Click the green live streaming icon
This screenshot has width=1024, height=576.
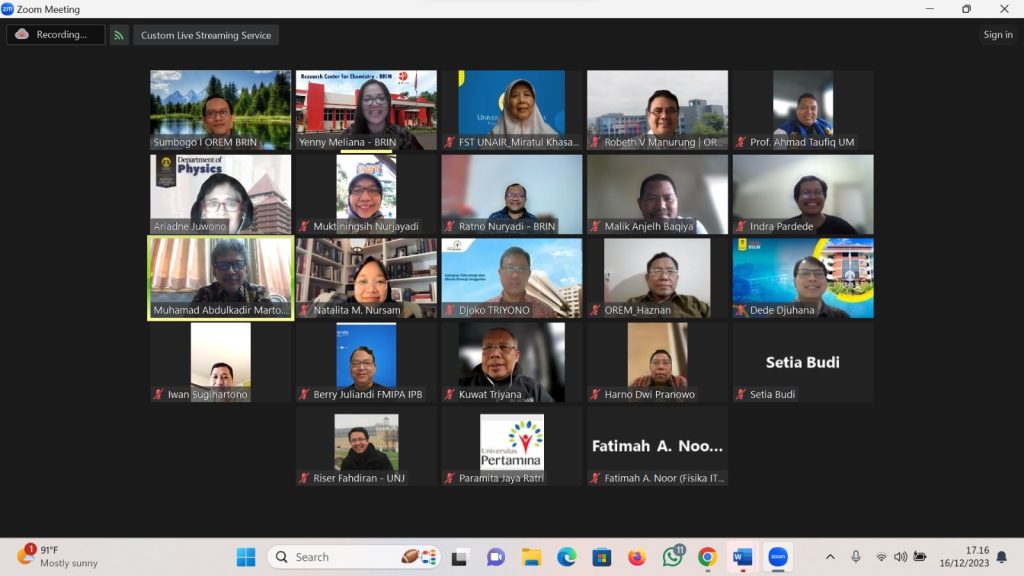pos(119,35)
